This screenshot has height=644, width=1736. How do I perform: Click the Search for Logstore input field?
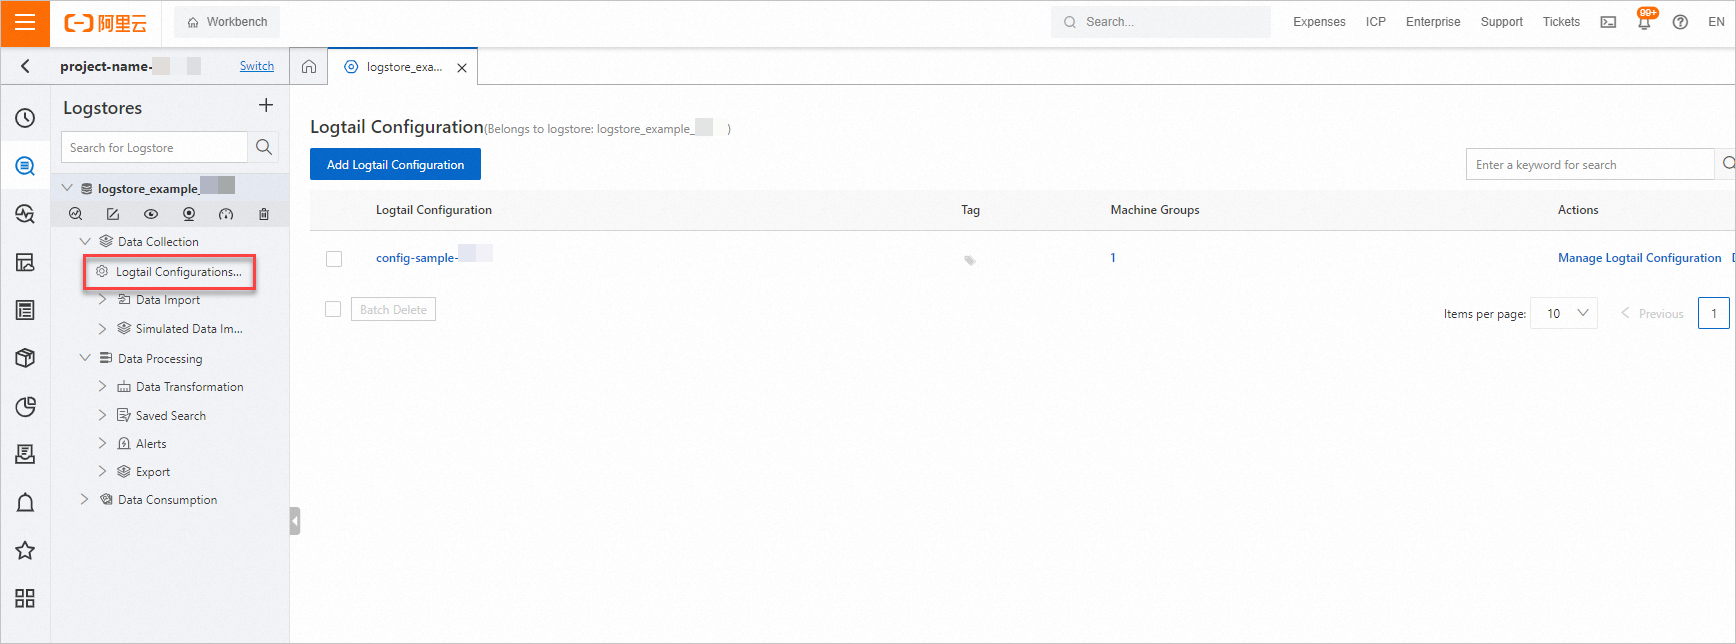(x=154, y=148)
